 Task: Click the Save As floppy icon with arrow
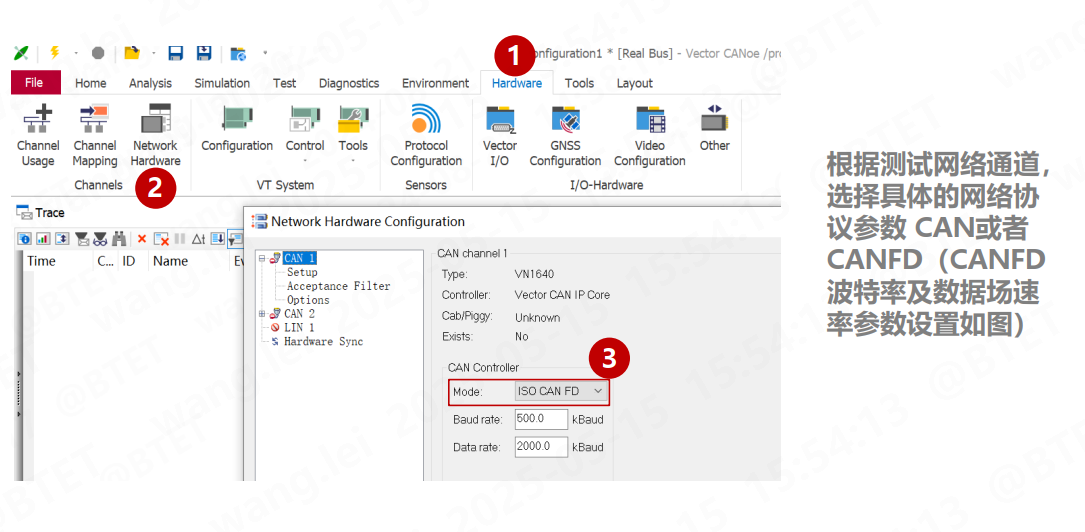[203, 53]
